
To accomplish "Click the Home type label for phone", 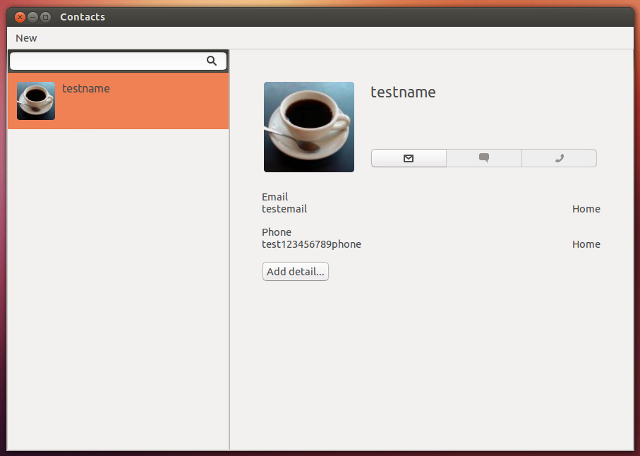I will point(586,244).
